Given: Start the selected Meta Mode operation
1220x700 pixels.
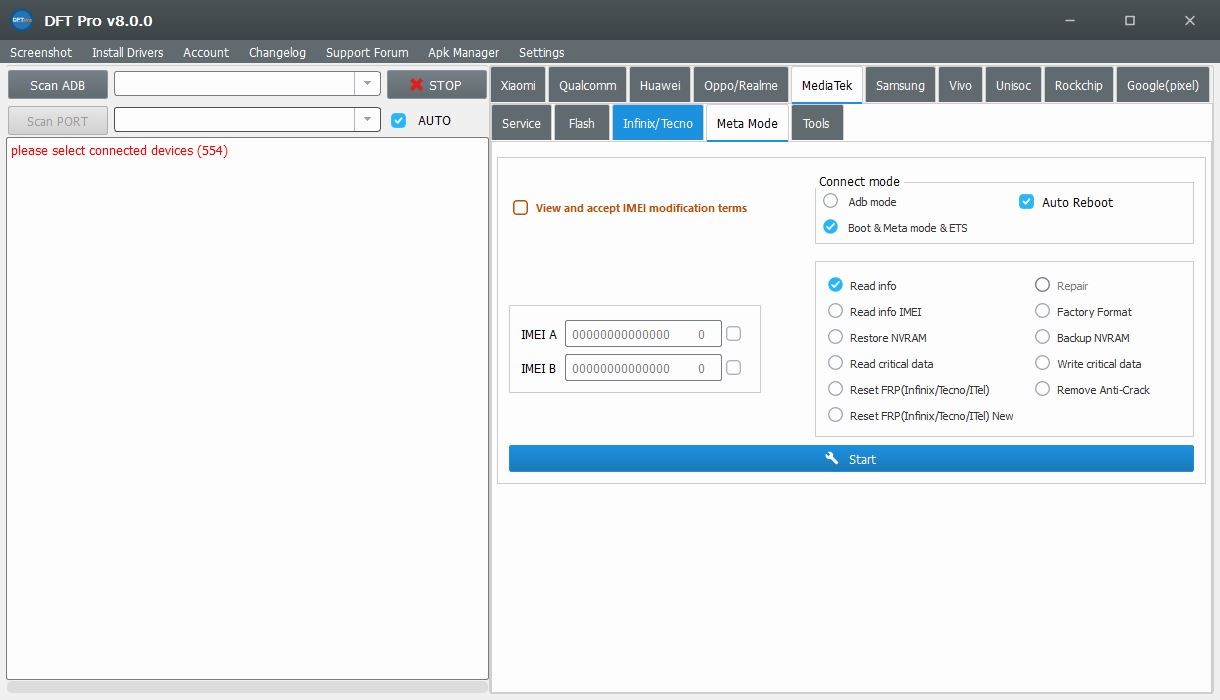Looking at the screenshot, I should [x=851, y=459].
